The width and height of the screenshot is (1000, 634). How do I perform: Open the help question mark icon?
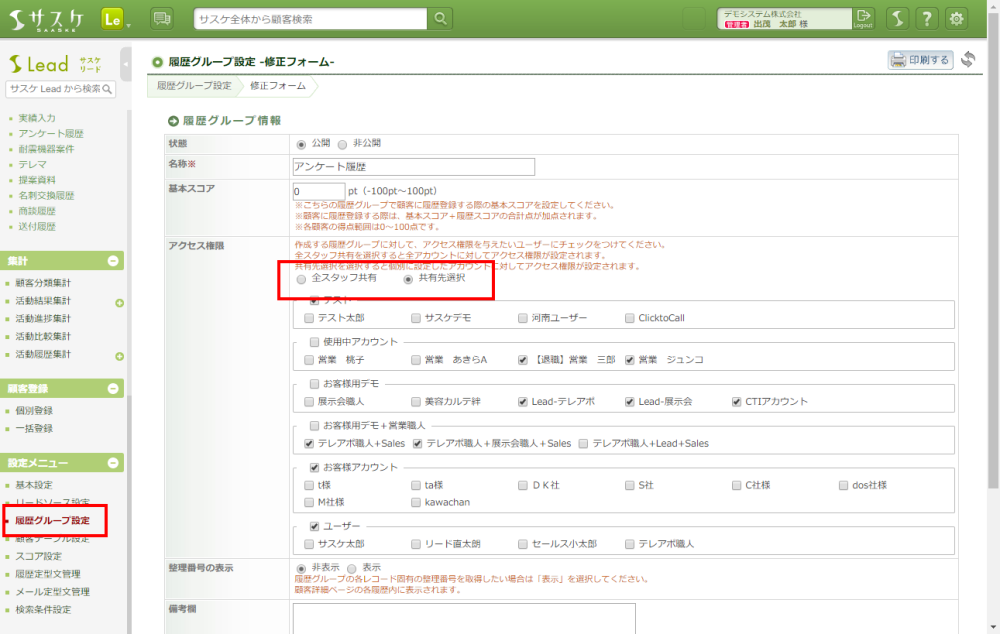(927, 19)
